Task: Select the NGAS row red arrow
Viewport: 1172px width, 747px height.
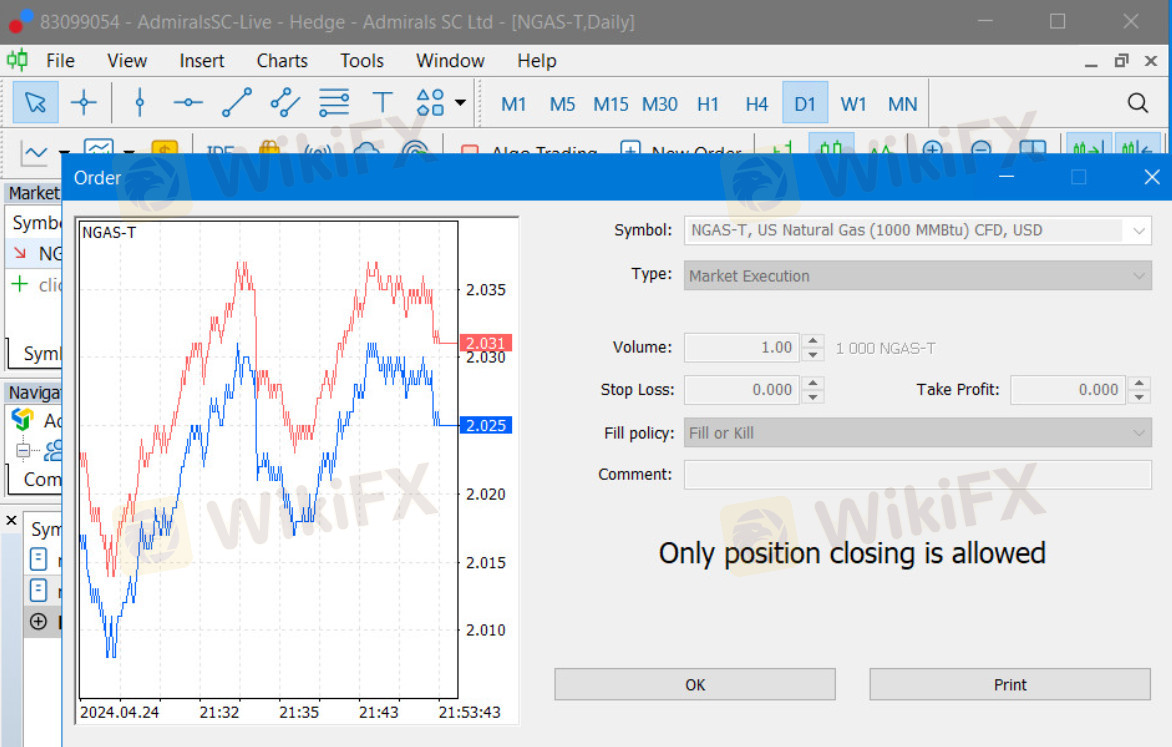Action: coord(20,253)
